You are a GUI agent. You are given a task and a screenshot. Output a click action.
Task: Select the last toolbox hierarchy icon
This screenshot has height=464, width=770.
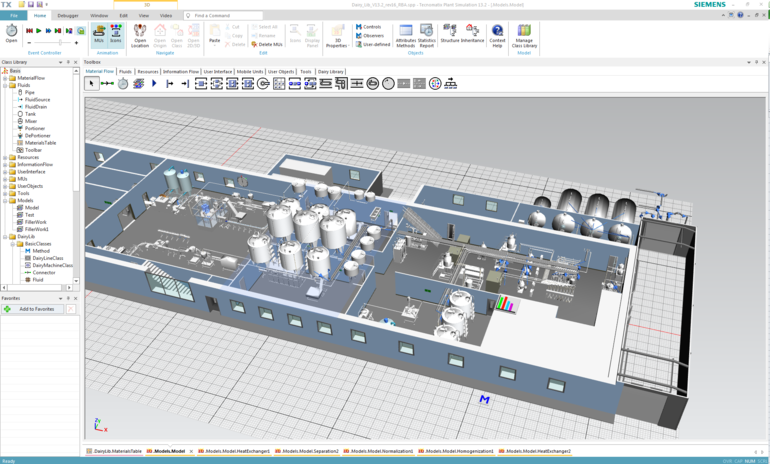(450, 83)
